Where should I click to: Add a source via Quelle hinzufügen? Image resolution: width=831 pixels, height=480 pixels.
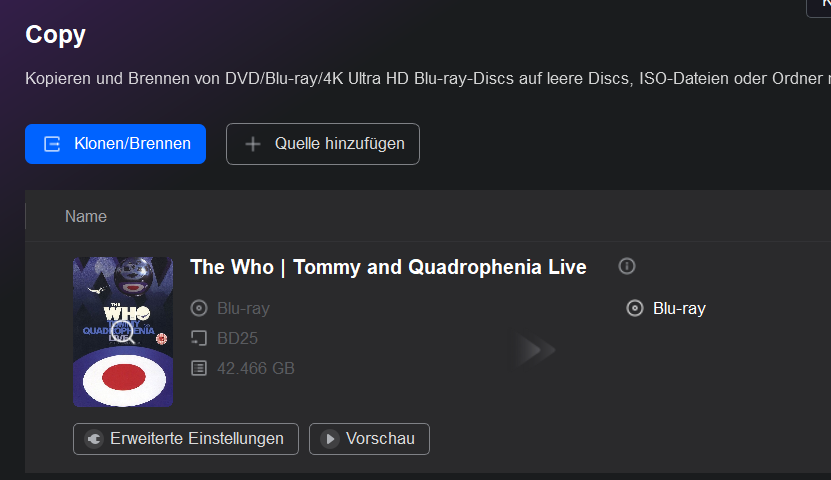coord(323,144)
